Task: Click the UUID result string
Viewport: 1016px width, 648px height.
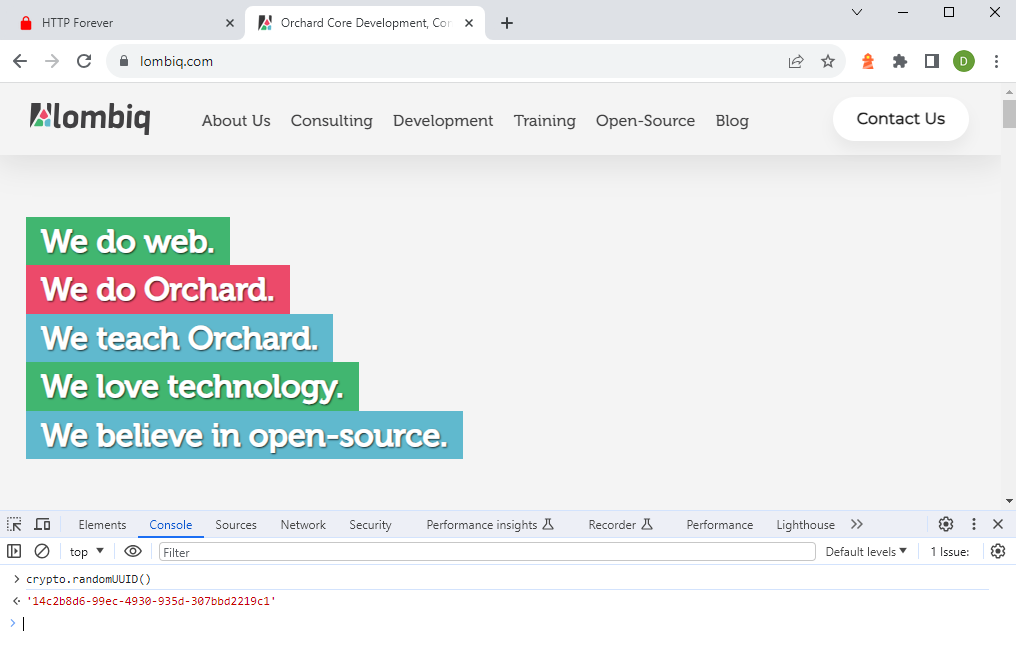Action: (151, 601)
